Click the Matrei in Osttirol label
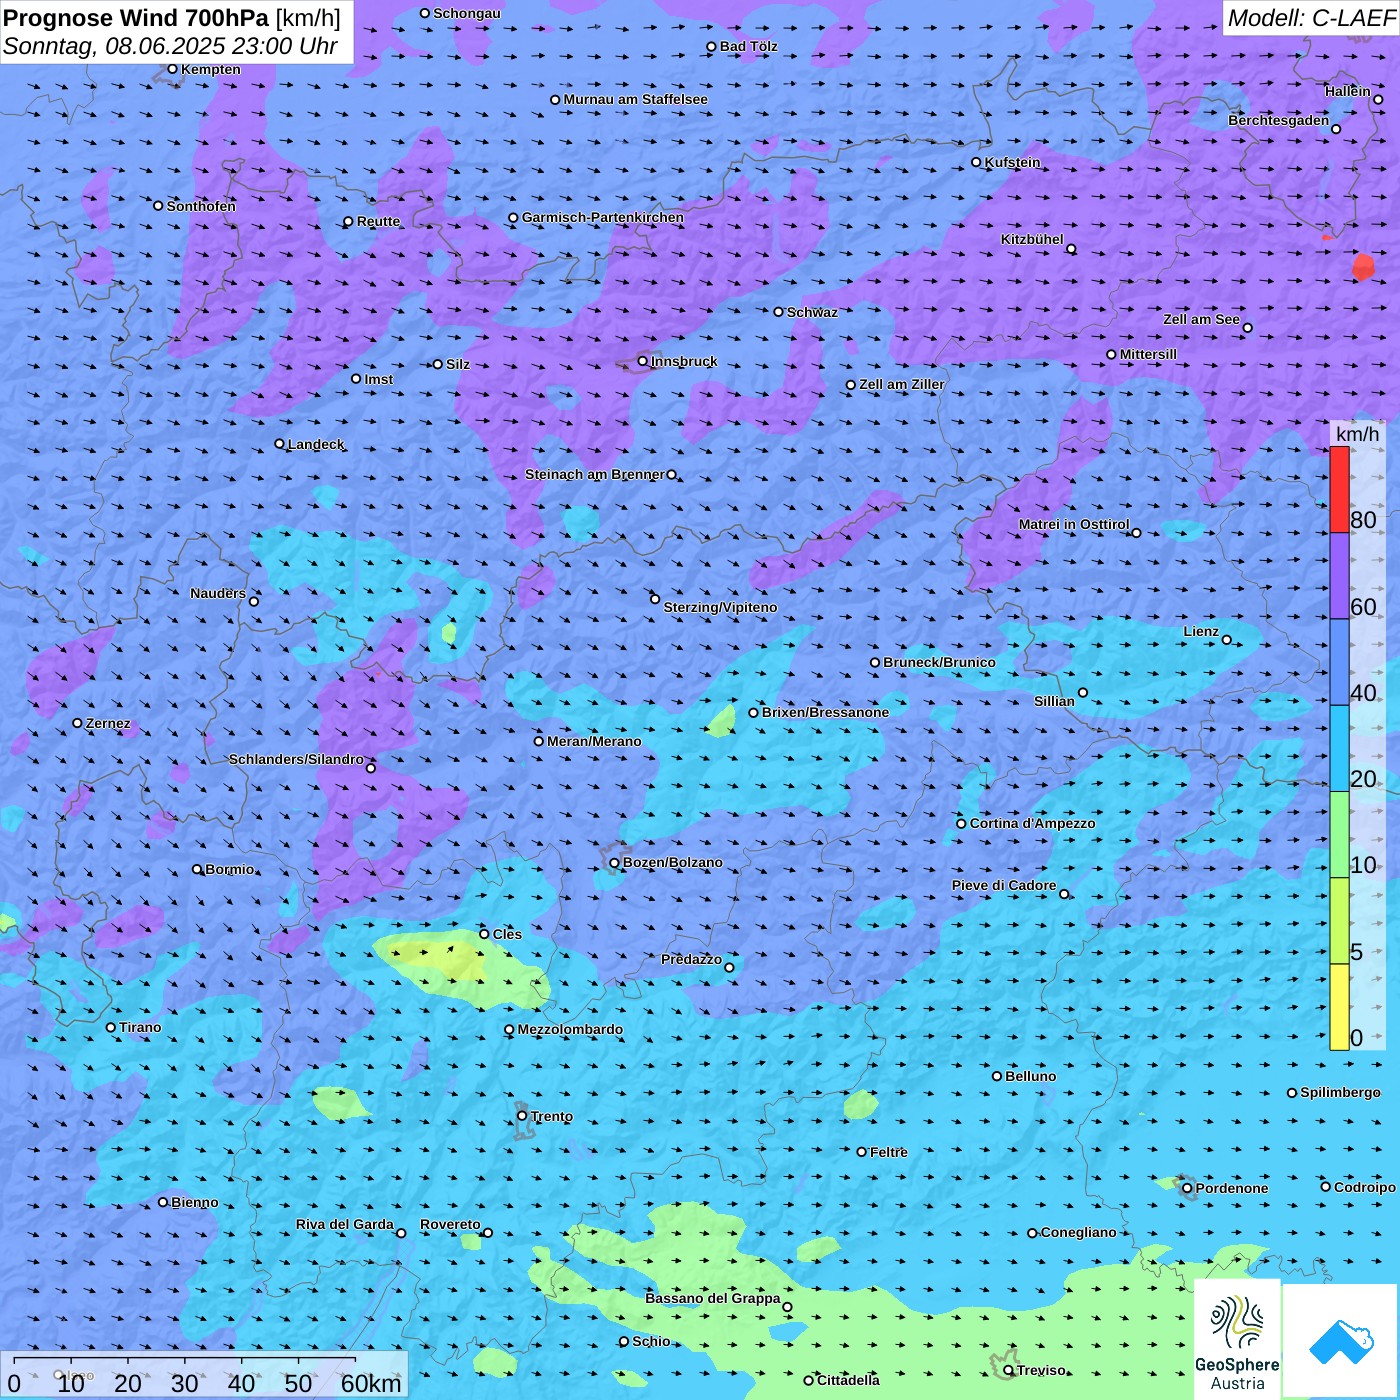 1074,524
